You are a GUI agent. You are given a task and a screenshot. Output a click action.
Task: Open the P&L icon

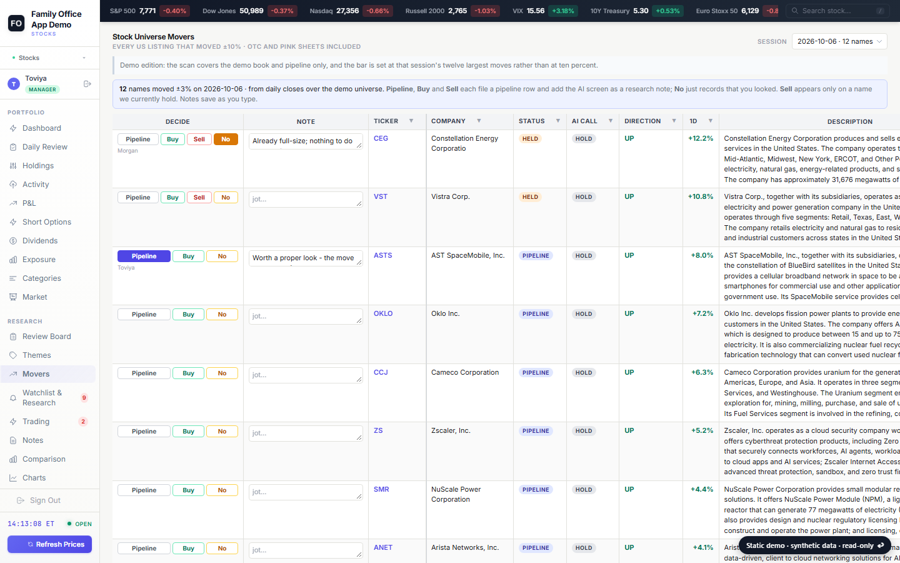(x=13, y=203)
